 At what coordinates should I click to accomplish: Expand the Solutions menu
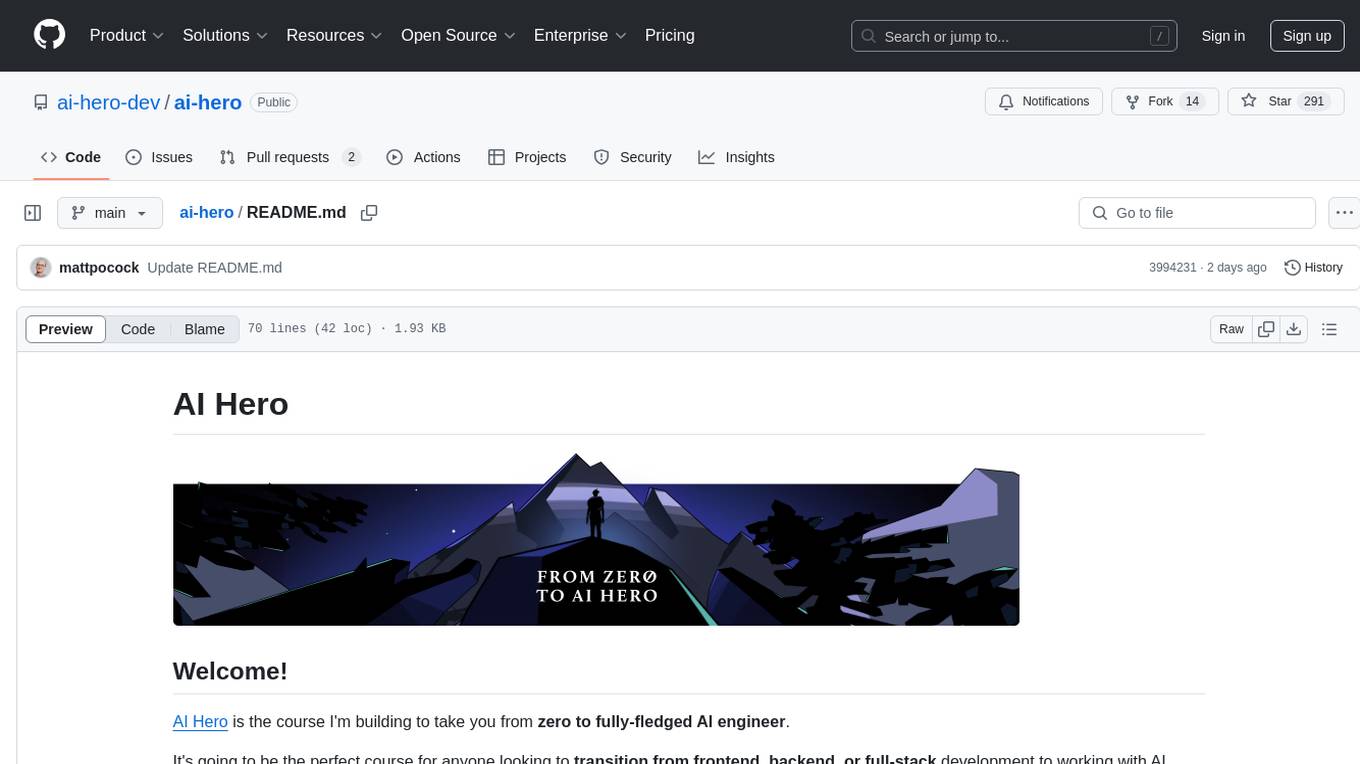coord(225,35)
